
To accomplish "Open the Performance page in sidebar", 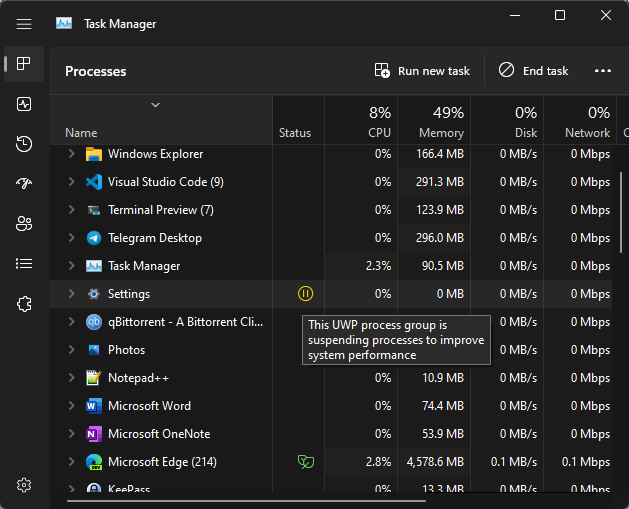I will 24,104.
